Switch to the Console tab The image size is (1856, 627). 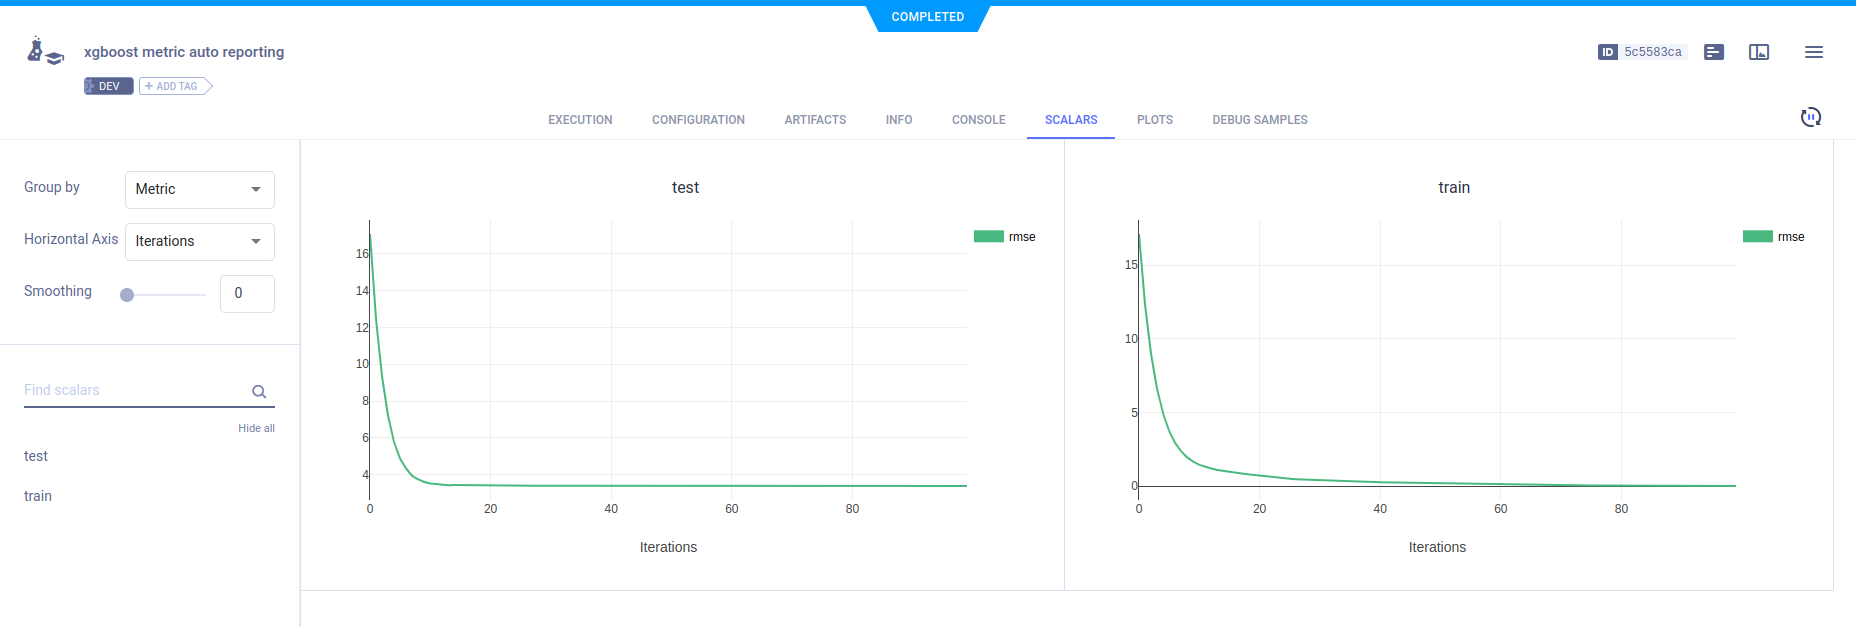[x=978, y=120]
